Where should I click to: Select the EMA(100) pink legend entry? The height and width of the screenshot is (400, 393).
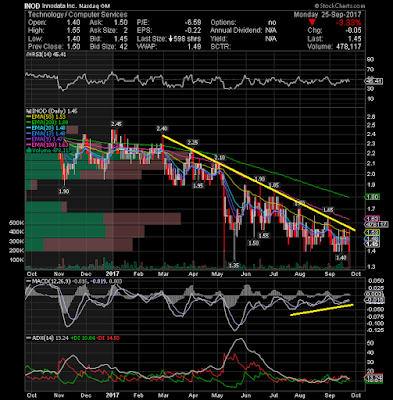(x=47, y=145)
